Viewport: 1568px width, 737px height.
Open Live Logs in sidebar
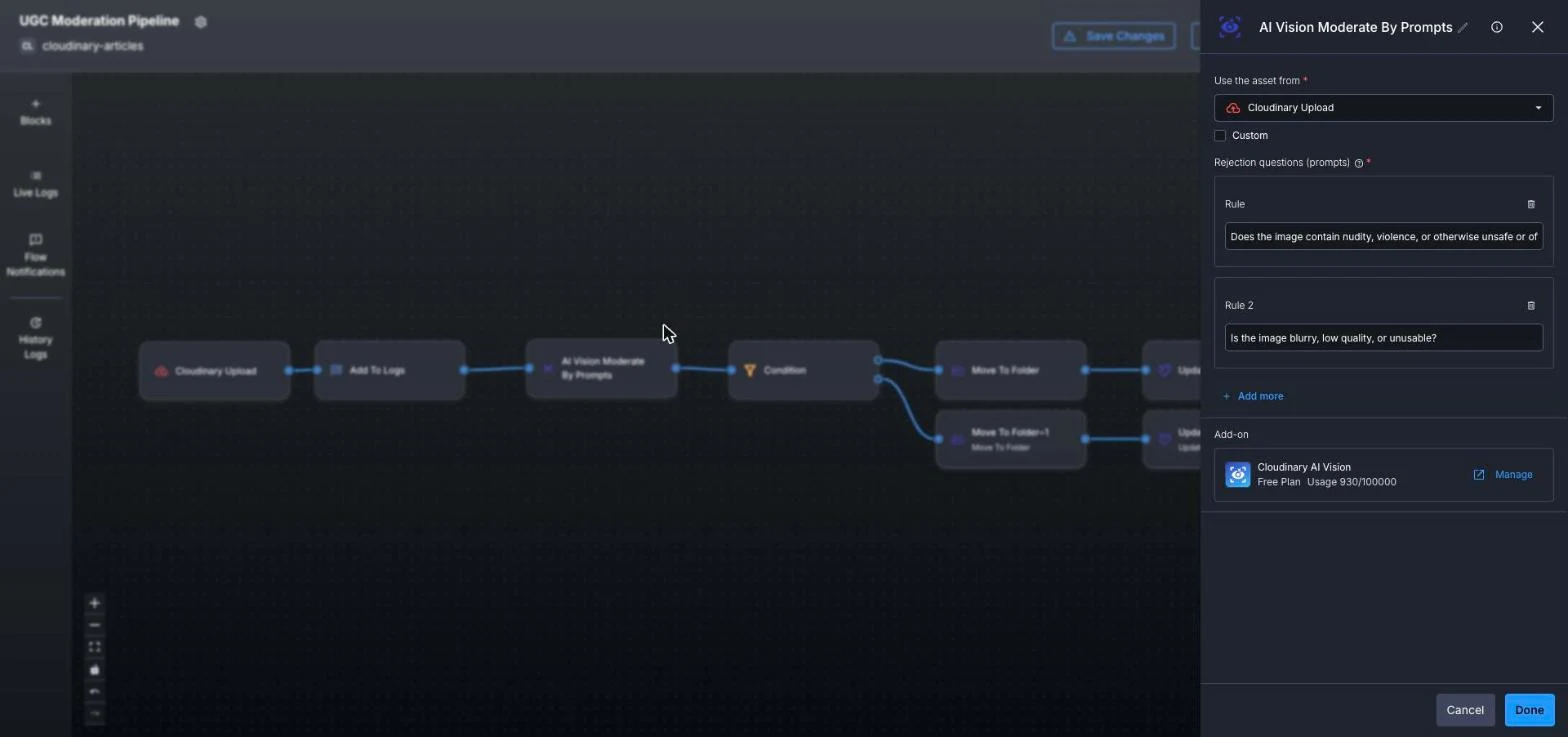pyautogui.click(x=35, y=184)
